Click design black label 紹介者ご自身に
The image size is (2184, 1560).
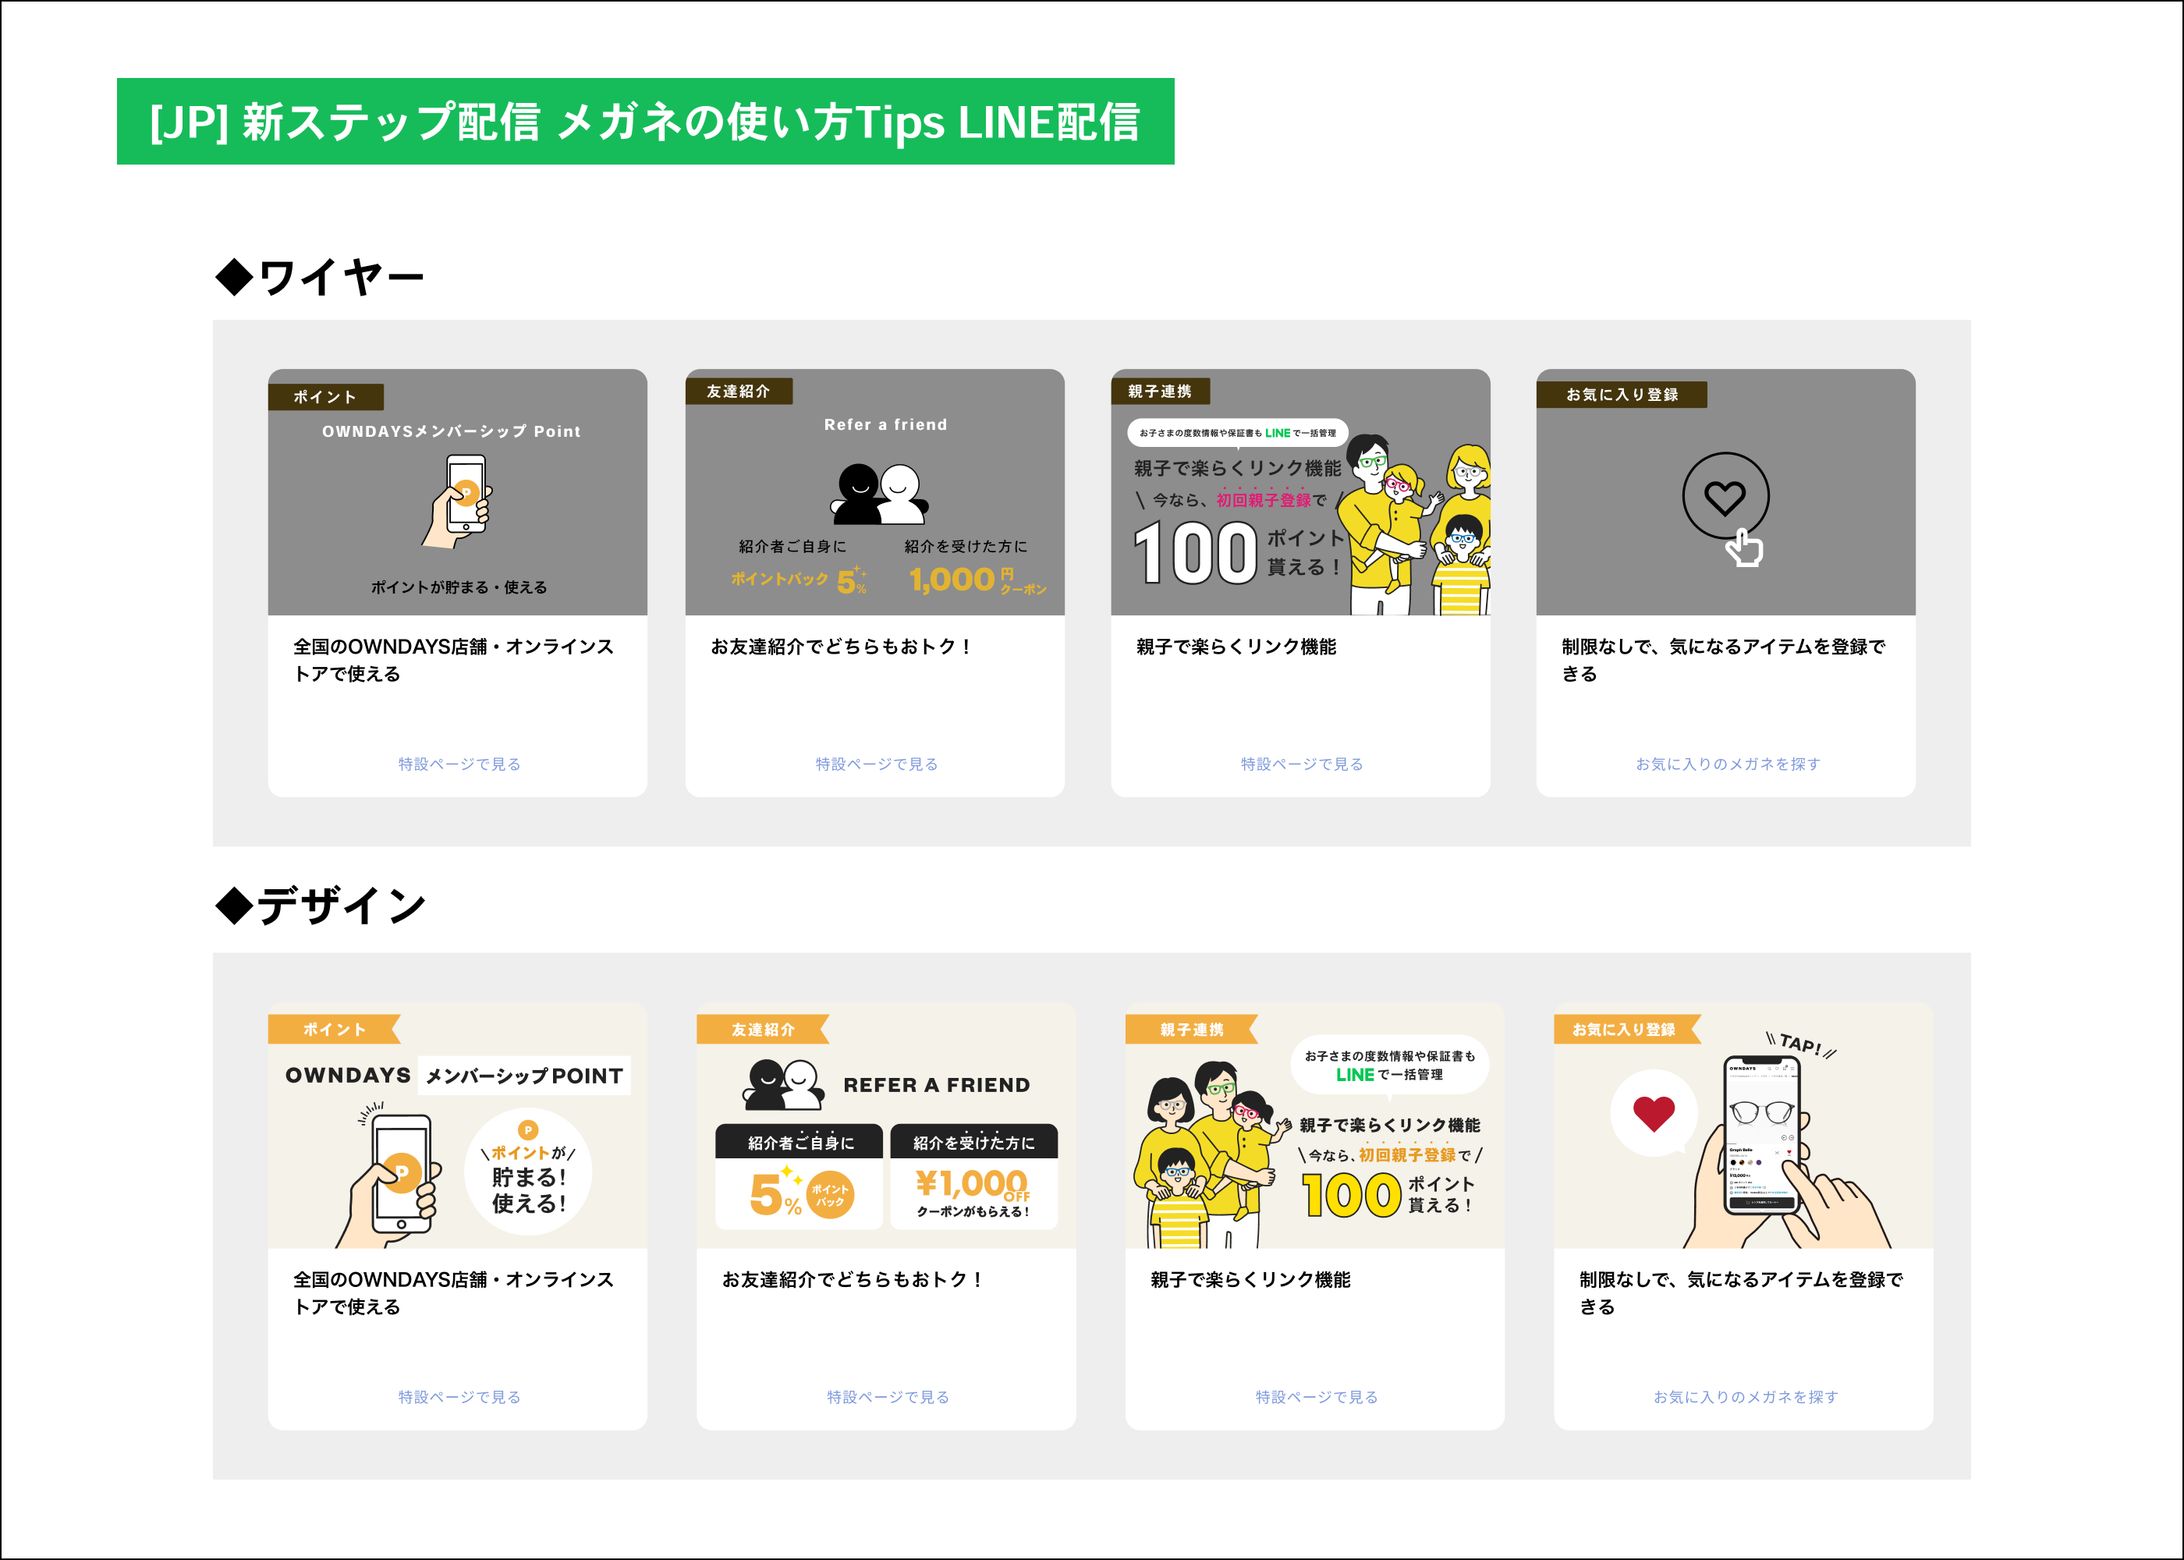tap(800, 1142)
